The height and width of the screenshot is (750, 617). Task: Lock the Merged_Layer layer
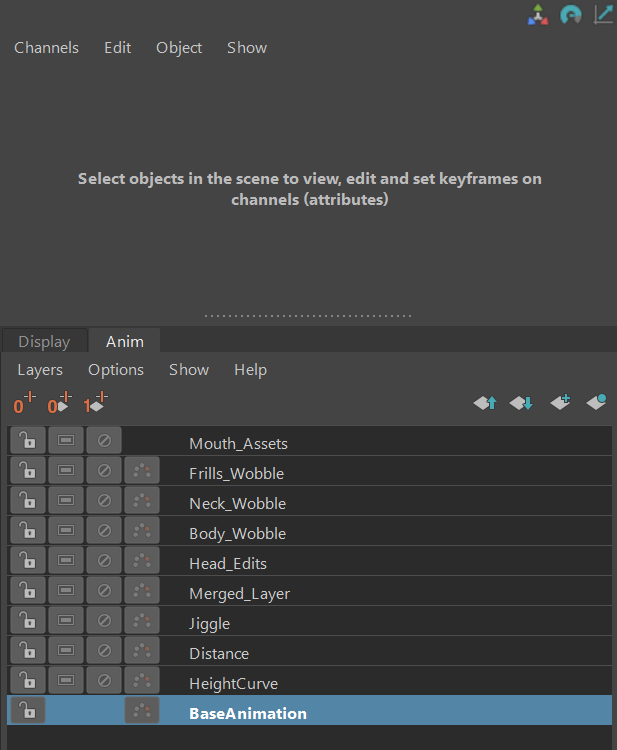[28, 591]
